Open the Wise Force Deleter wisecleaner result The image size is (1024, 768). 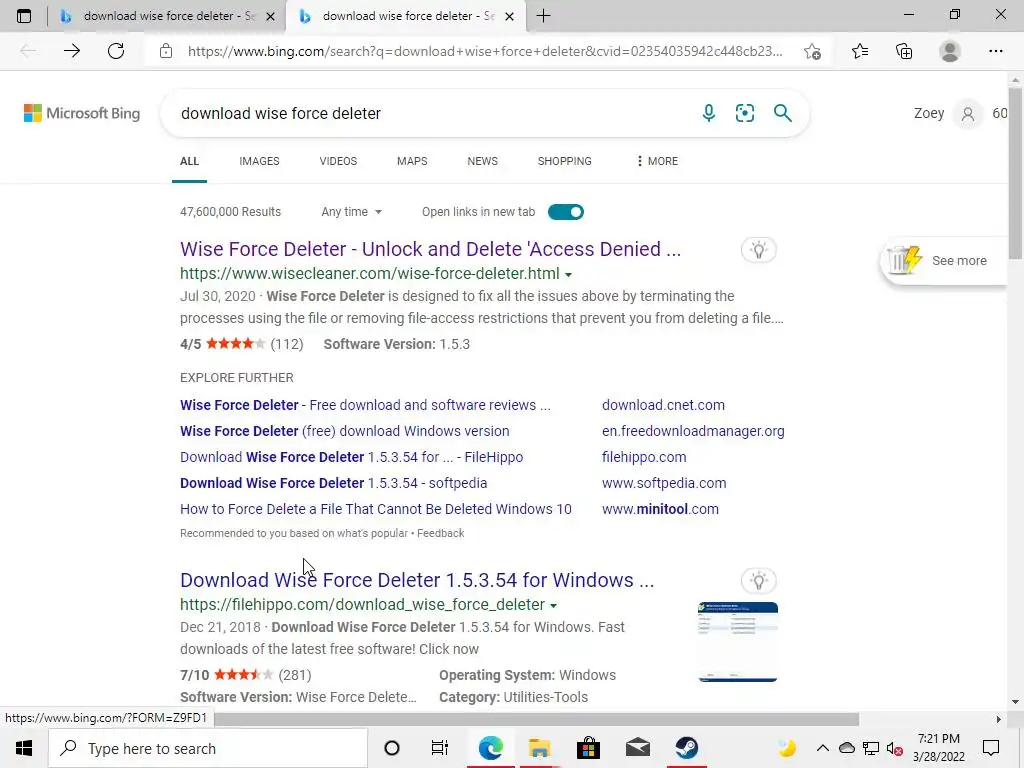pos(430,249)
